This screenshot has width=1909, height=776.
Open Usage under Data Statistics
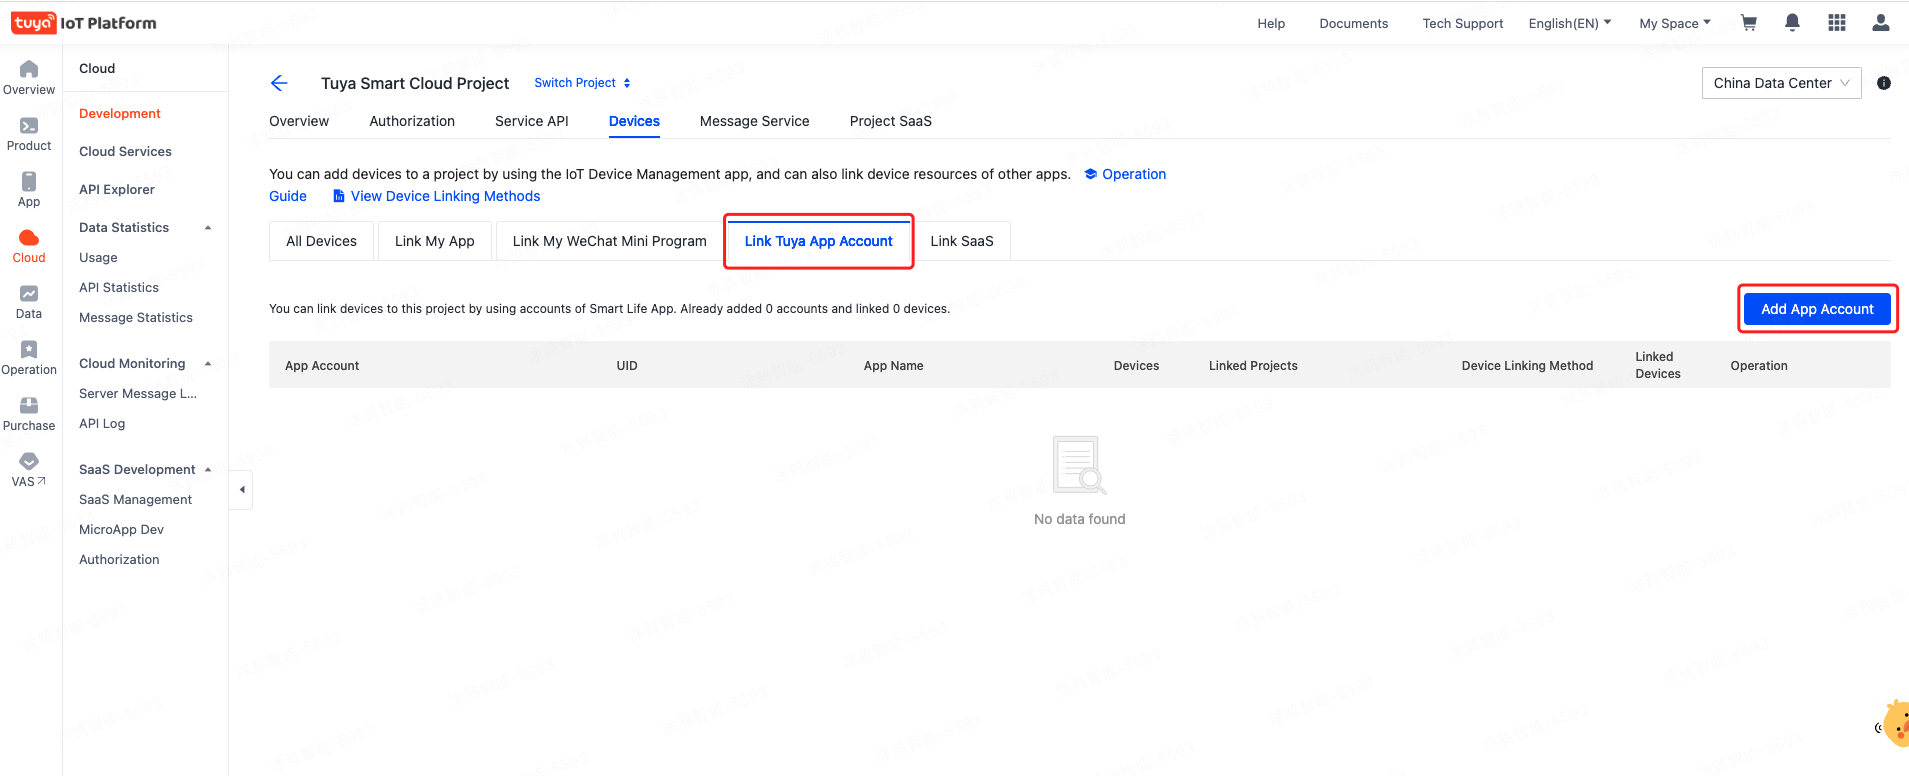[x=98, y=258]
